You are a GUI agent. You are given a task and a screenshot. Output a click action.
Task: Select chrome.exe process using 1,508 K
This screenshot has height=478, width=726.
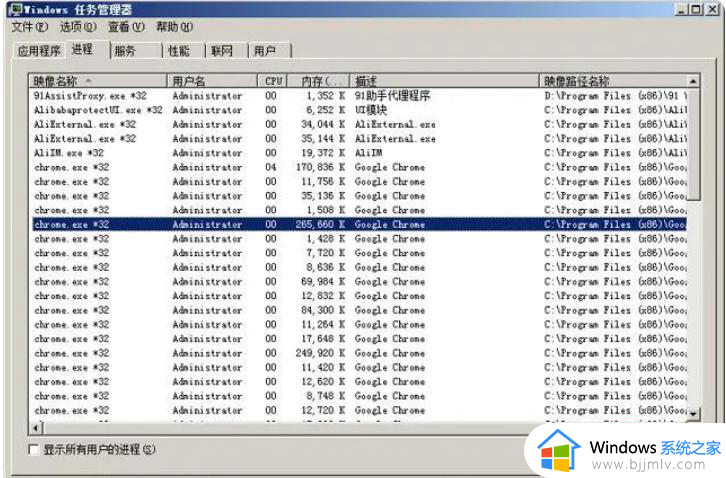click(x=359, y=210)
